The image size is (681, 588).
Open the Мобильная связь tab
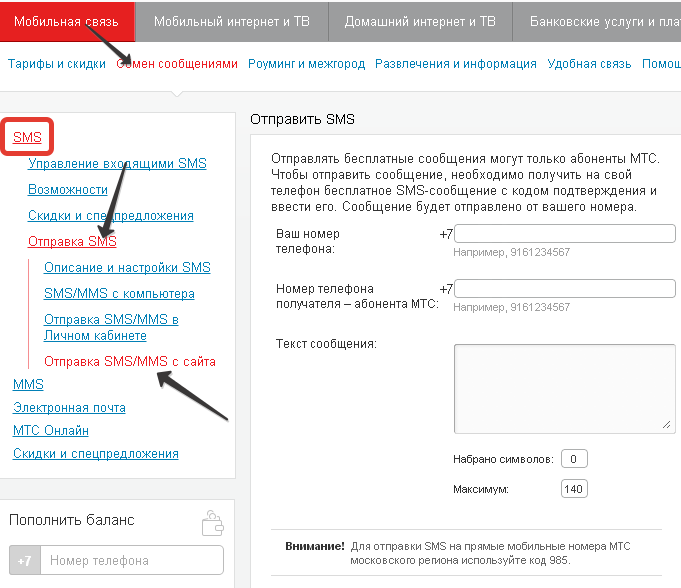click(x=66, y=21)
